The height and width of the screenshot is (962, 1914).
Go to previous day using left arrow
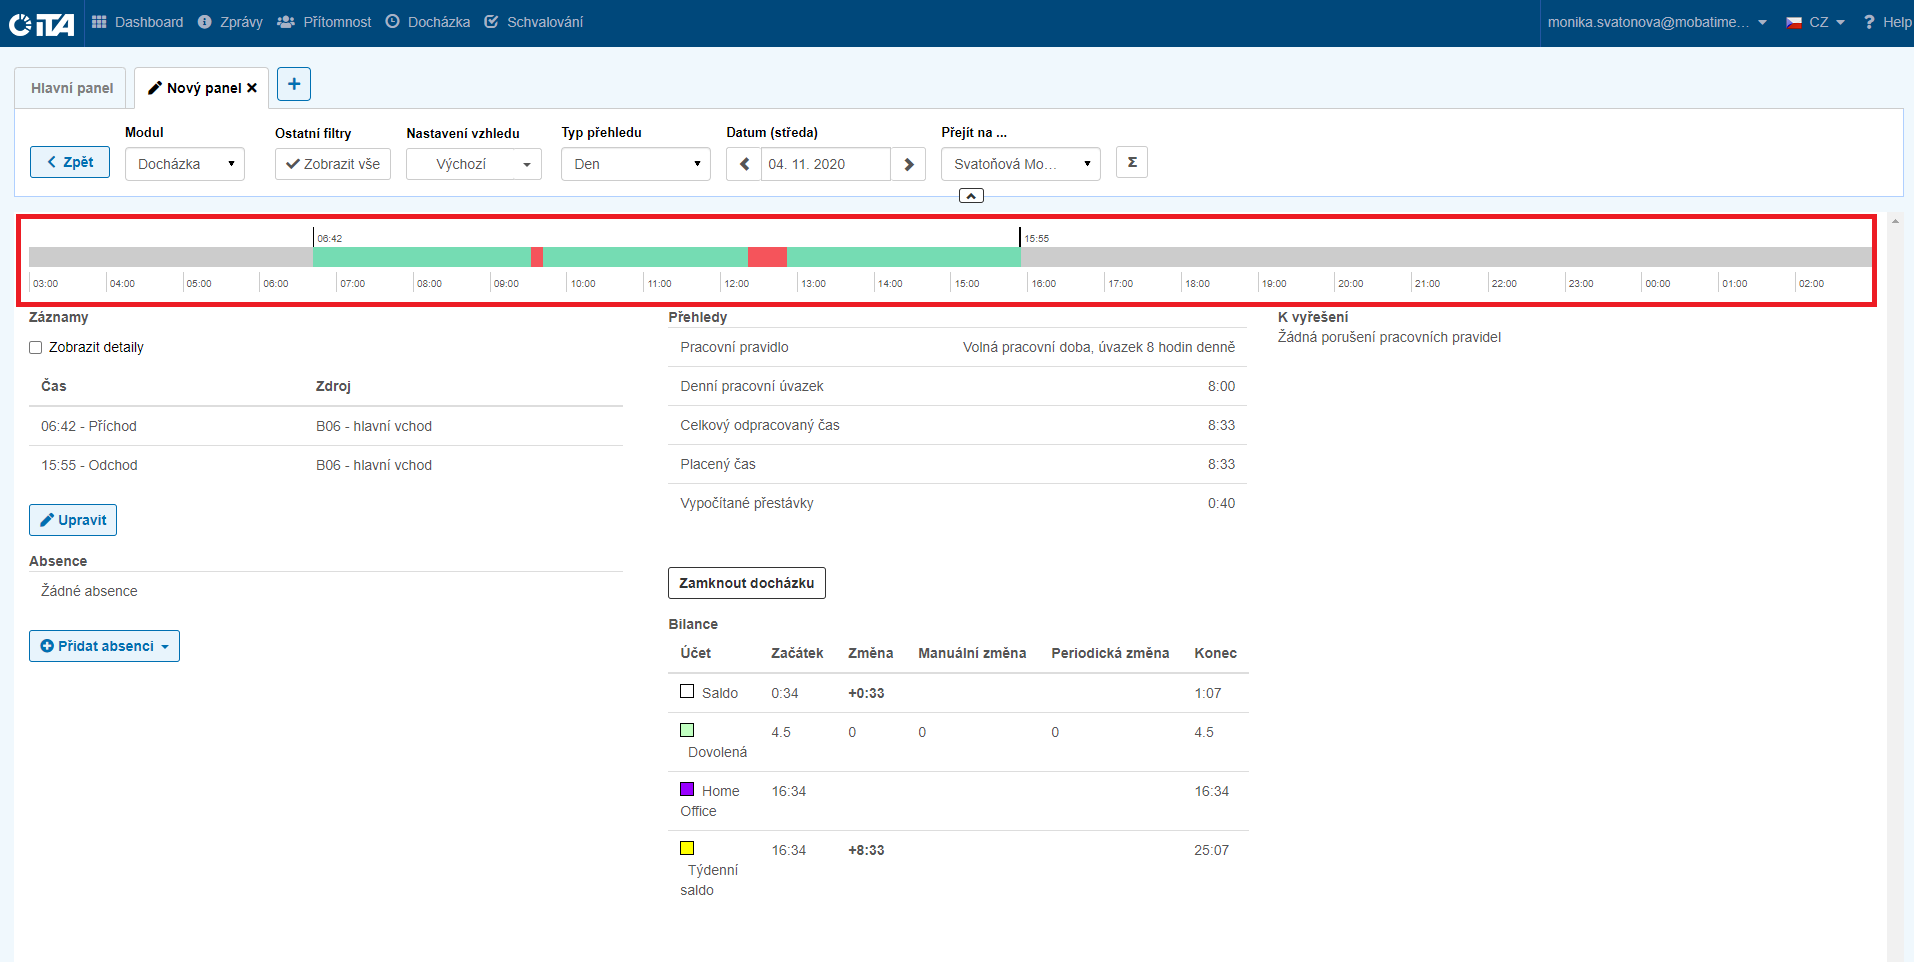coord(744,164)
